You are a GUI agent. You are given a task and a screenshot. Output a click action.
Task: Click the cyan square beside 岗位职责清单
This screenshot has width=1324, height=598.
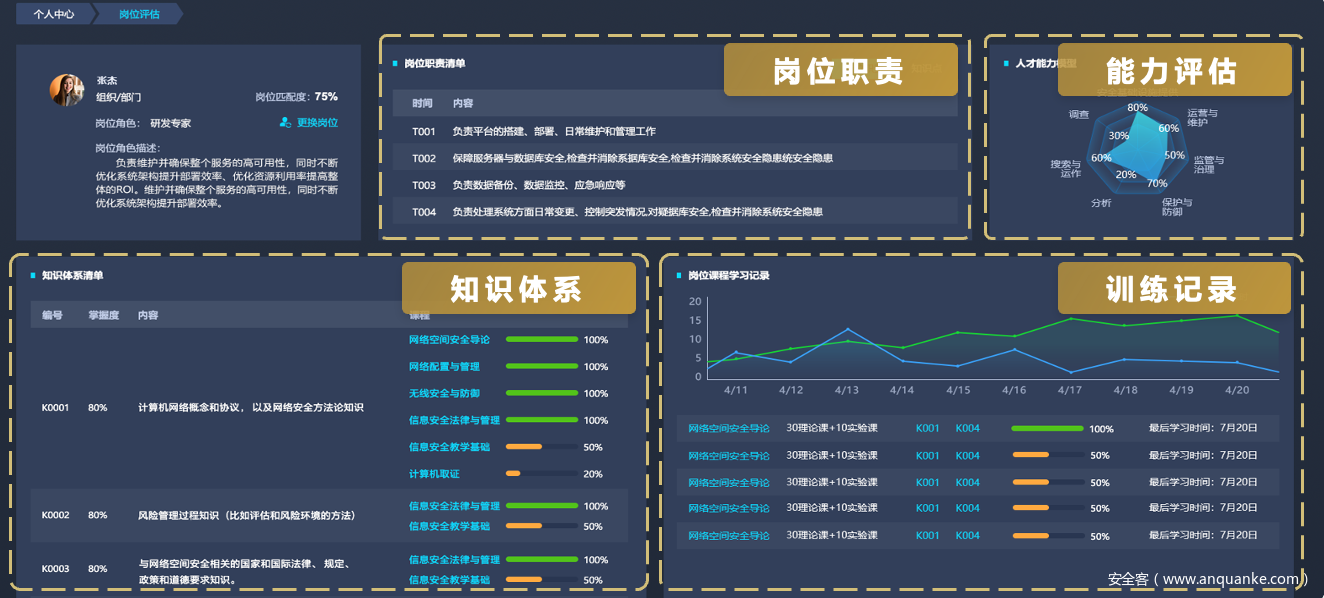pyautogui.click(x=395, y=64)
